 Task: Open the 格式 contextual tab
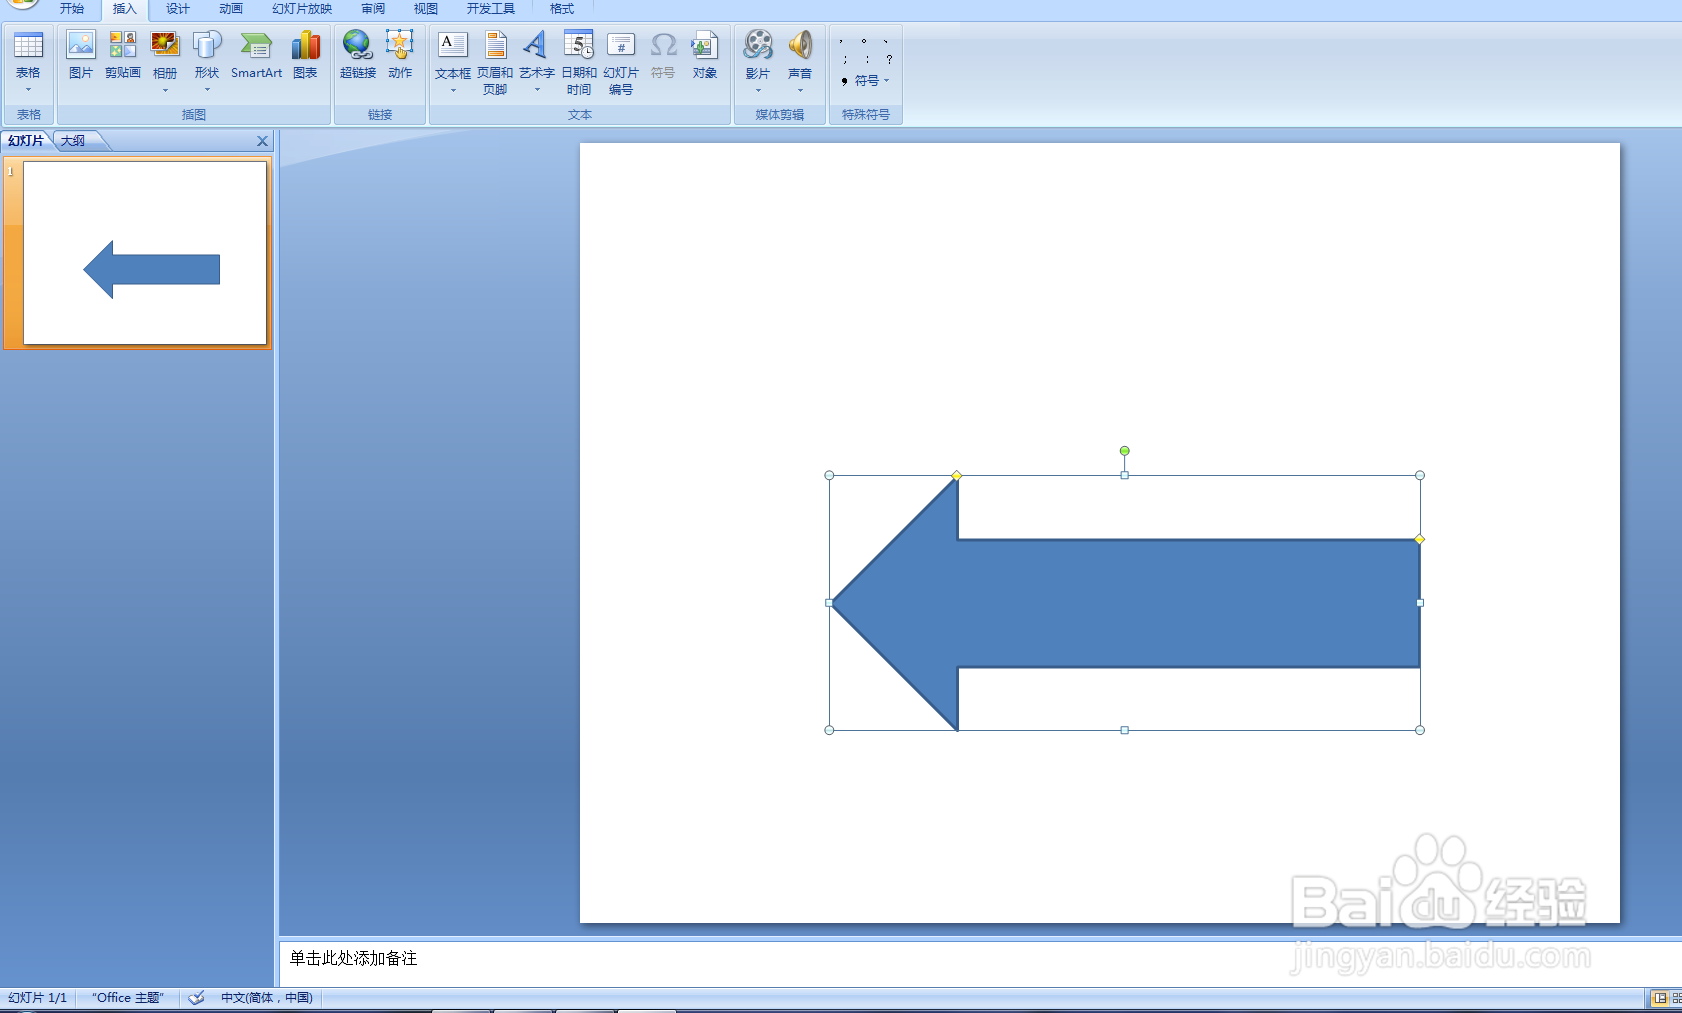point(562,9)
